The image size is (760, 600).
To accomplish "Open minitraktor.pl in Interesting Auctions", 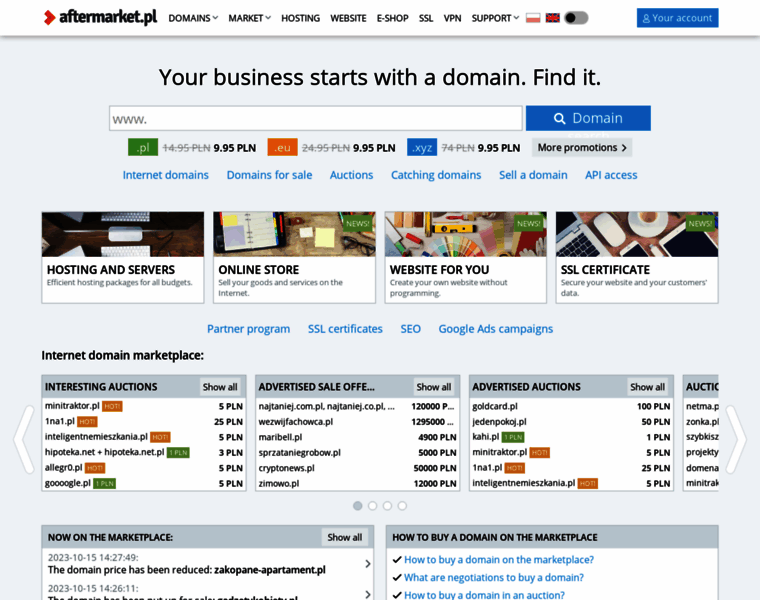I will point(72,406).
